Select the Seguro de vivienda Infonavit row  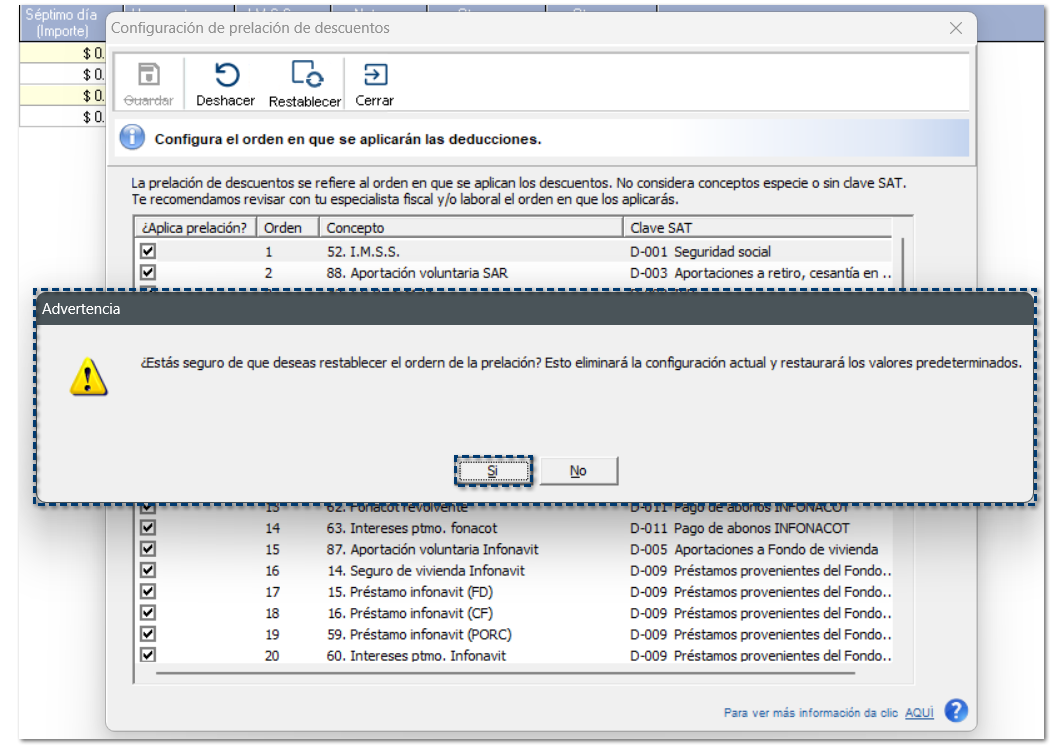pyautogui.click(x=437, y=570)
